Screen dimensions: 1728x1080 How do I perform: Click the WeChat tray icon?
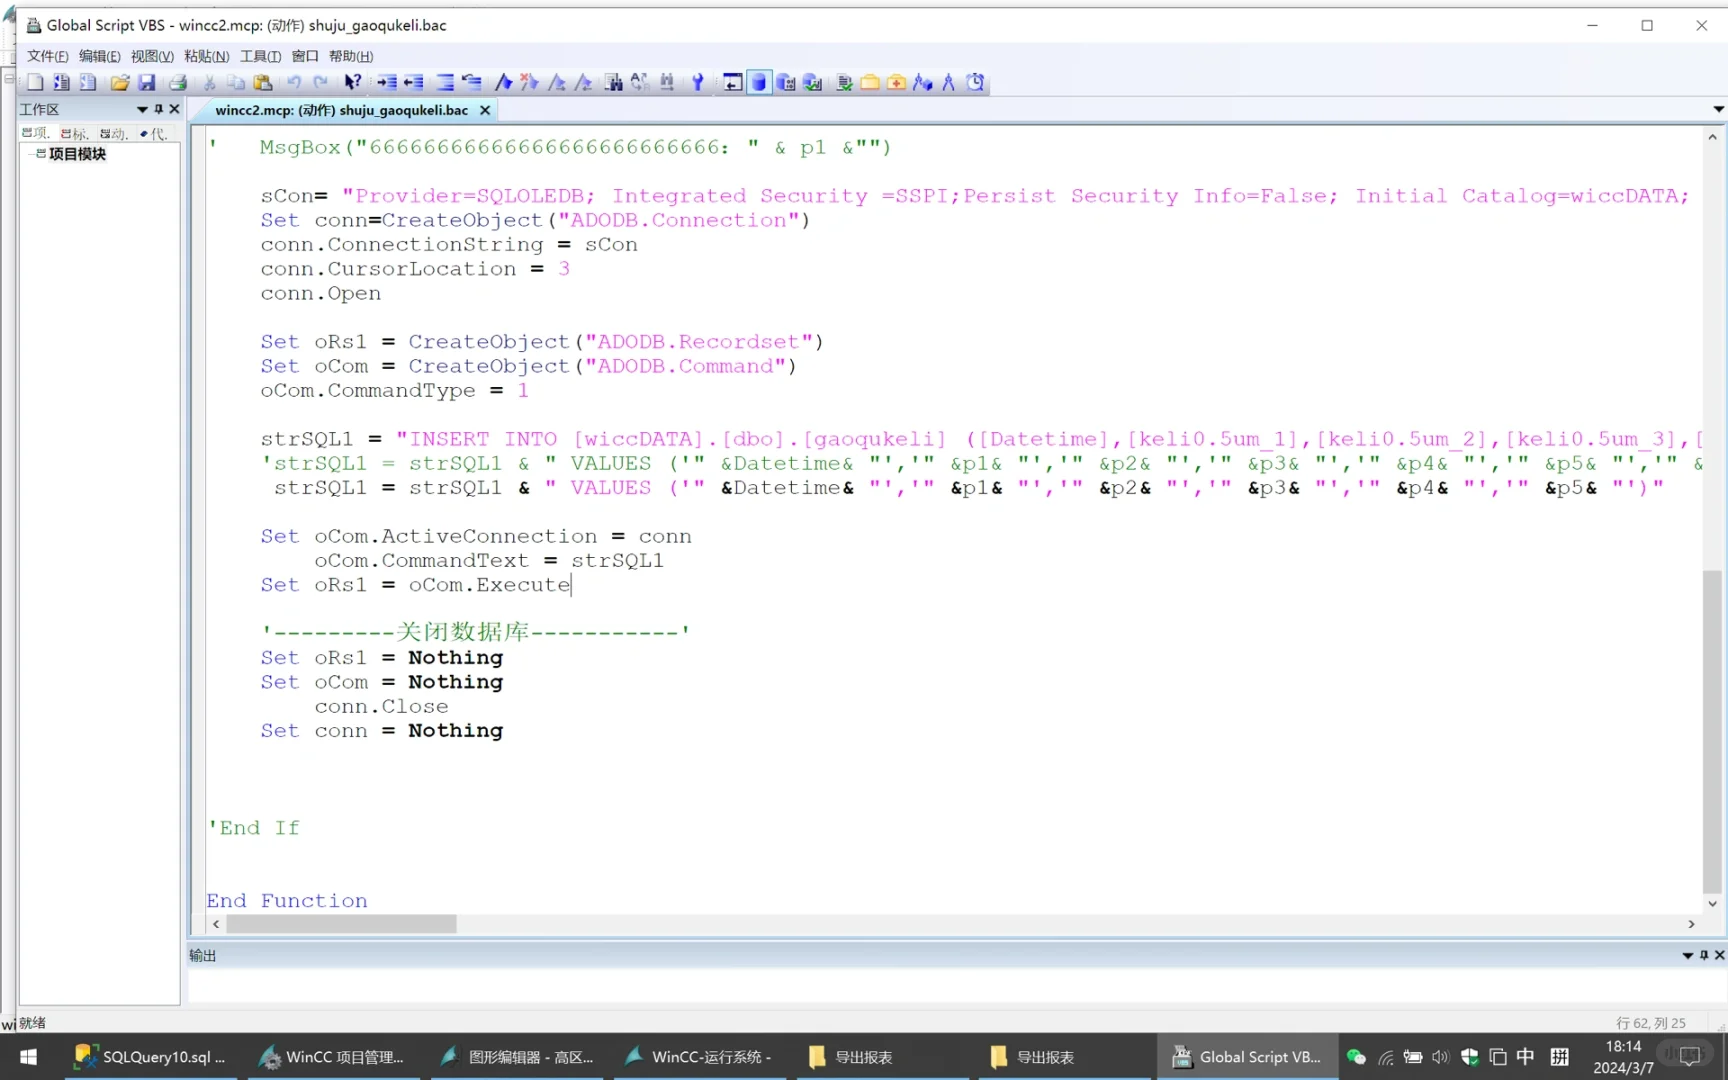click(x=1356, y=1057)
